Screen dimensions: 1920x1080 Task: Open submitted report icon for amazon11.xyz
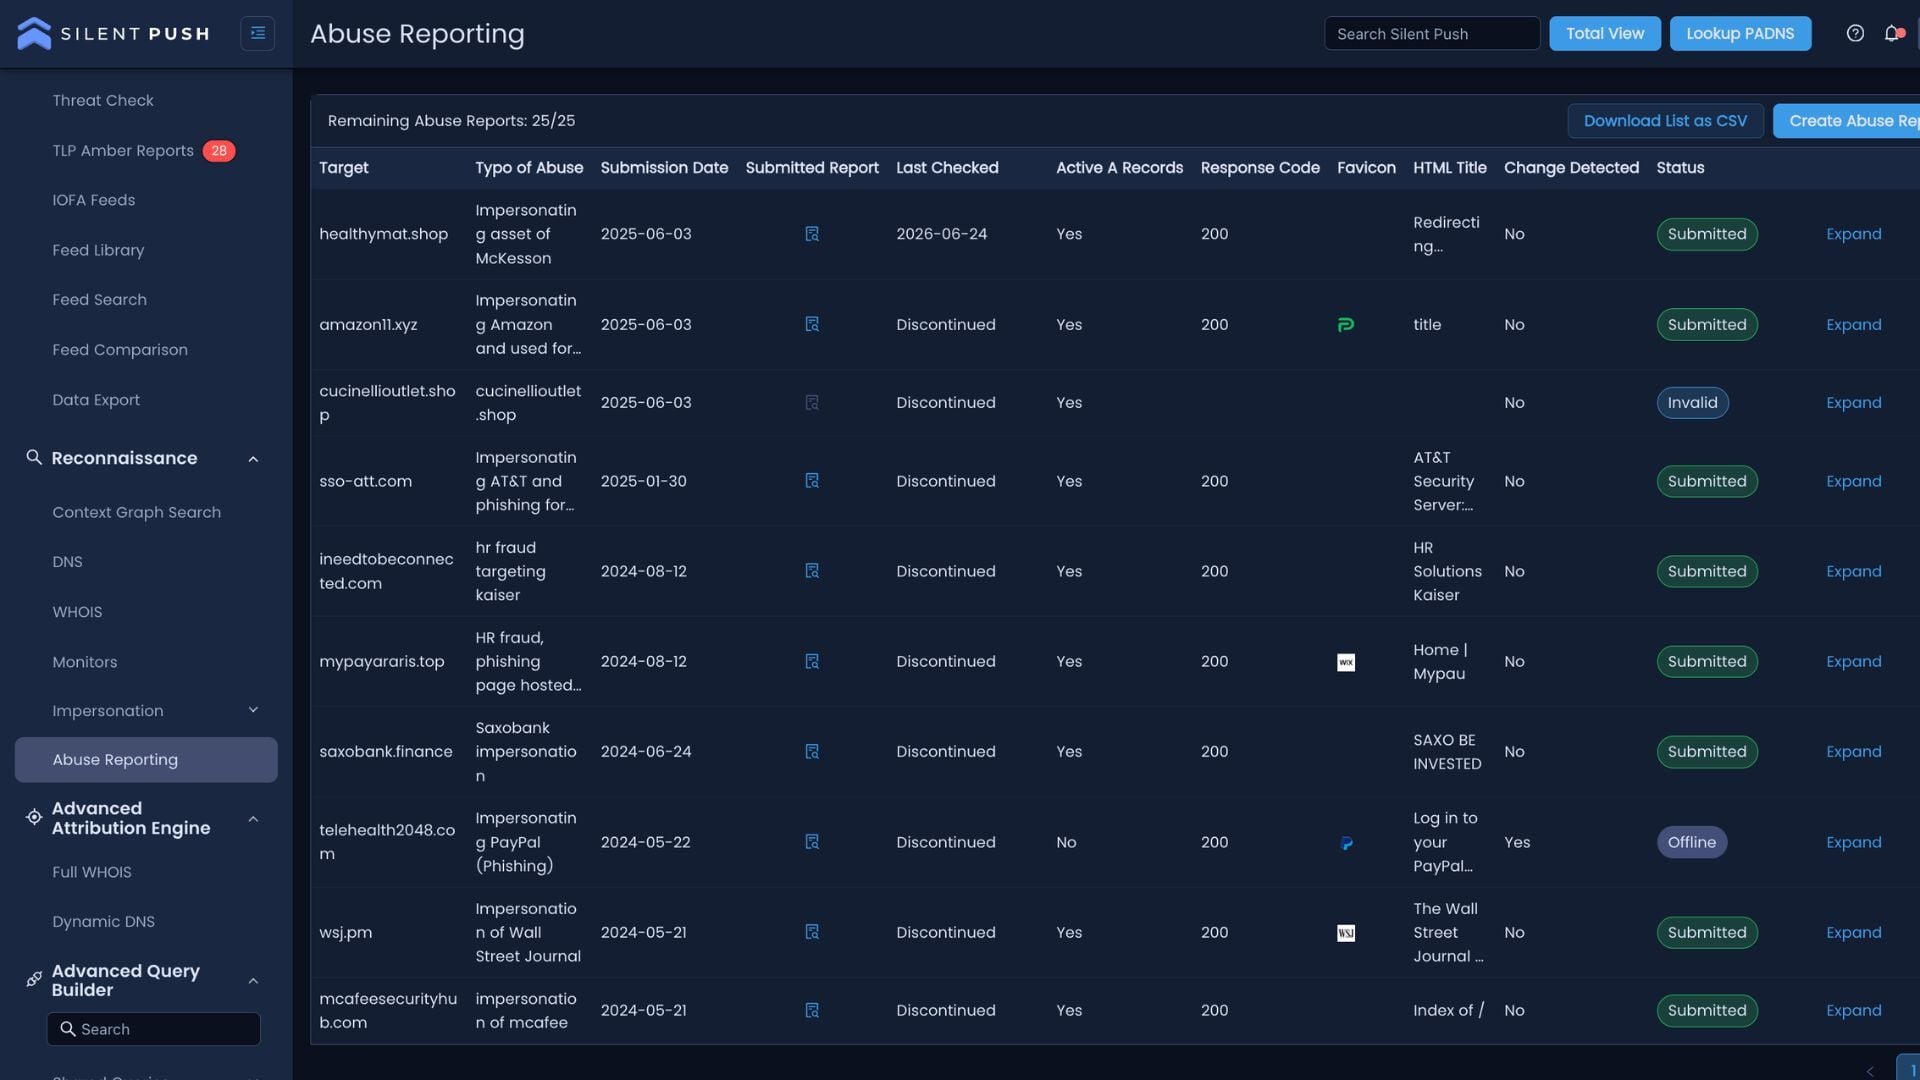[x=812, y=324]
